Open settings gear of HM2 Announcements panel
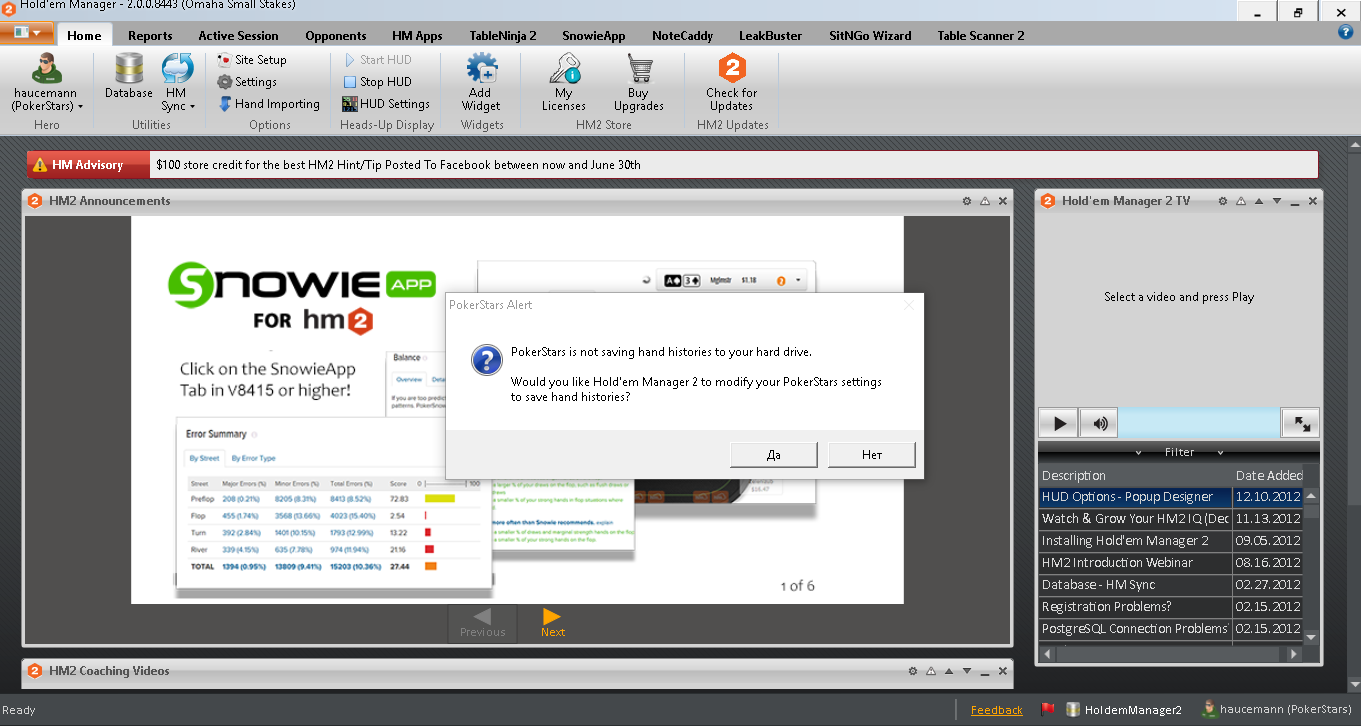 pos(967,201)
